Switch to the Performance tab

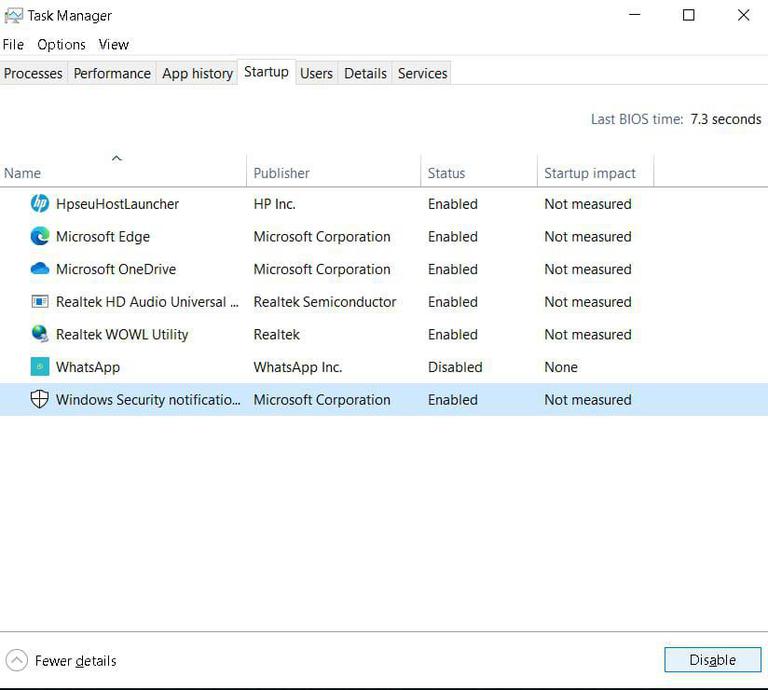pyautogui.click(x=112, y=73)
